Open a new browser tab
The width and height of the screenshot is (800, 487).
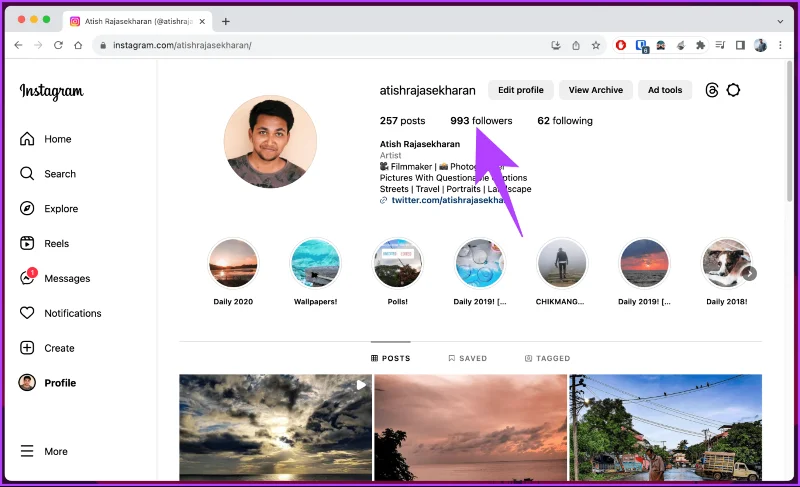(x=226, y=21)
